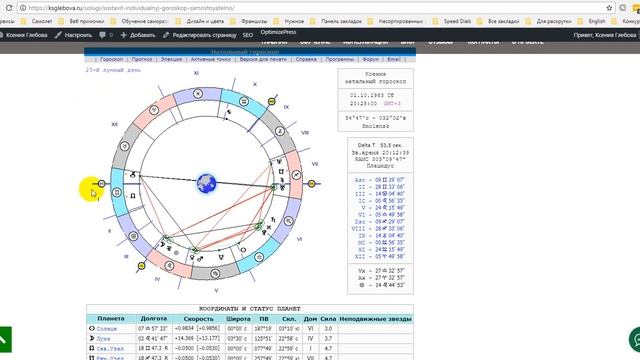The image size is (640, 360).
Task: Click the Asc house cusp value row
Action: click(x=379, y=180)
